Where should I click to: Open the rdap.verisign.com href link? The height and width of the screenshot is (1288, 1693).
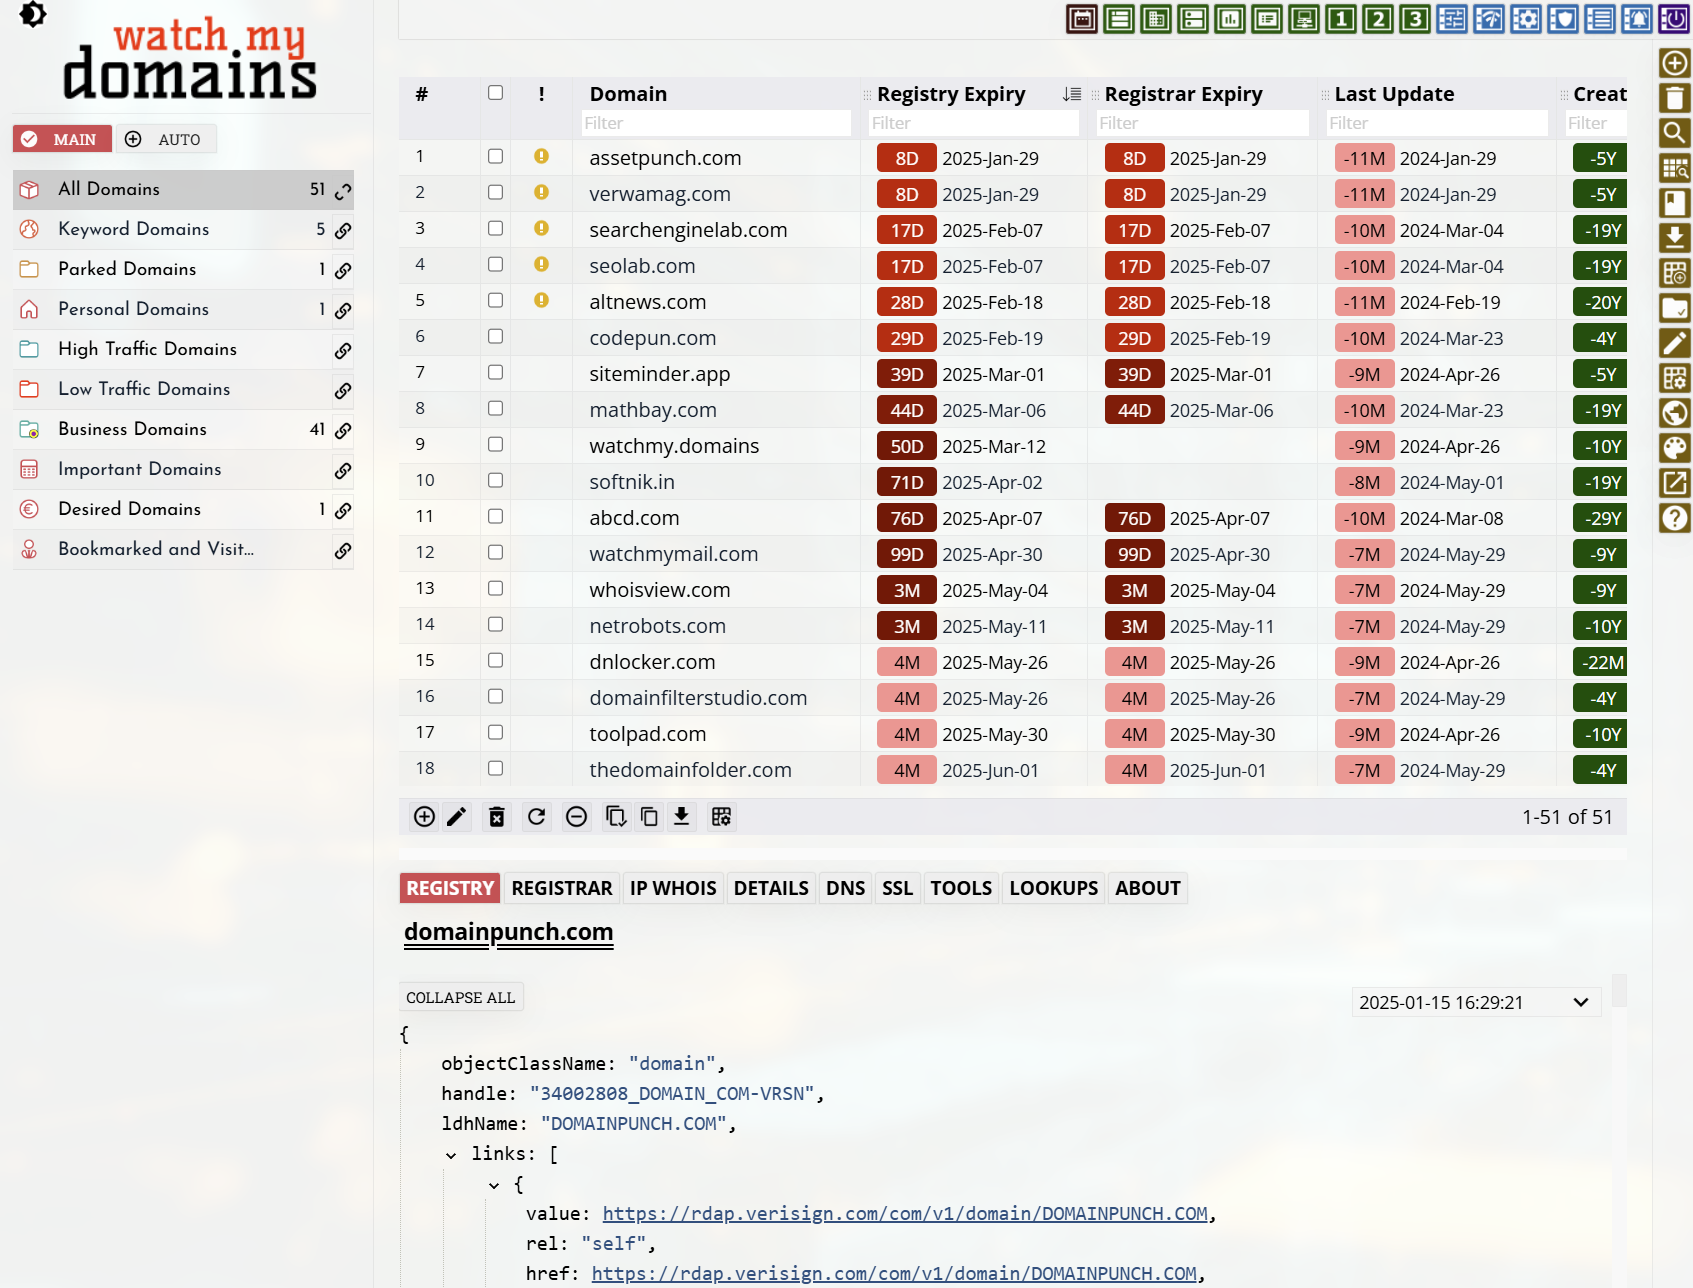click(x=894, y=1273)
